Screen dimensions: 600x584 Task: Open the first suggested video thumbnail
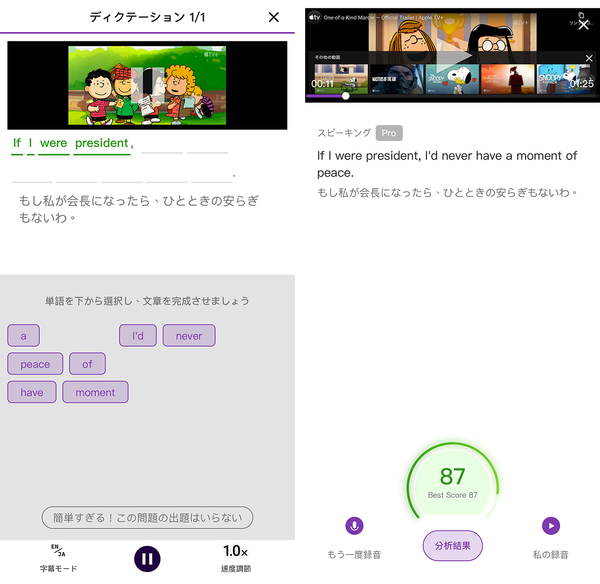[x=341, y=79]
